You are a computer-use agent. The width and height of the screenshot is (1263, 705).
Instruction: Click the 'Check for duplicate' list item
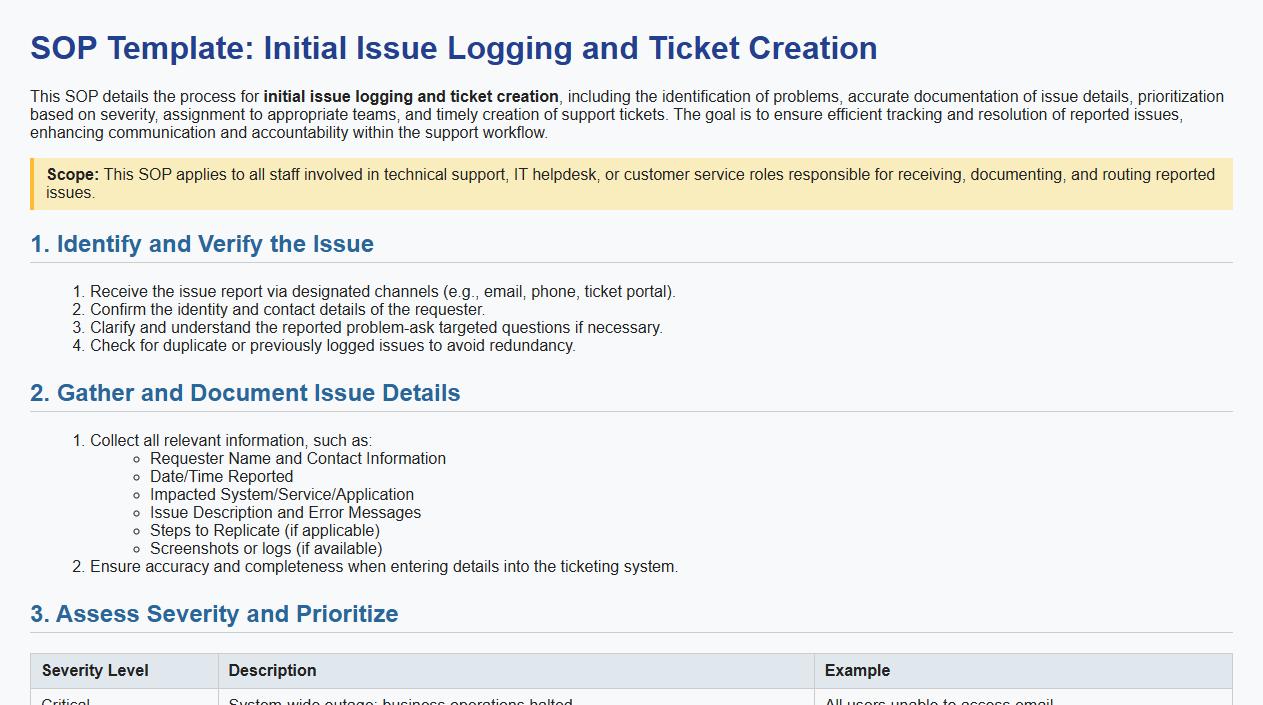pyautogui.click(x=332, y=346)
